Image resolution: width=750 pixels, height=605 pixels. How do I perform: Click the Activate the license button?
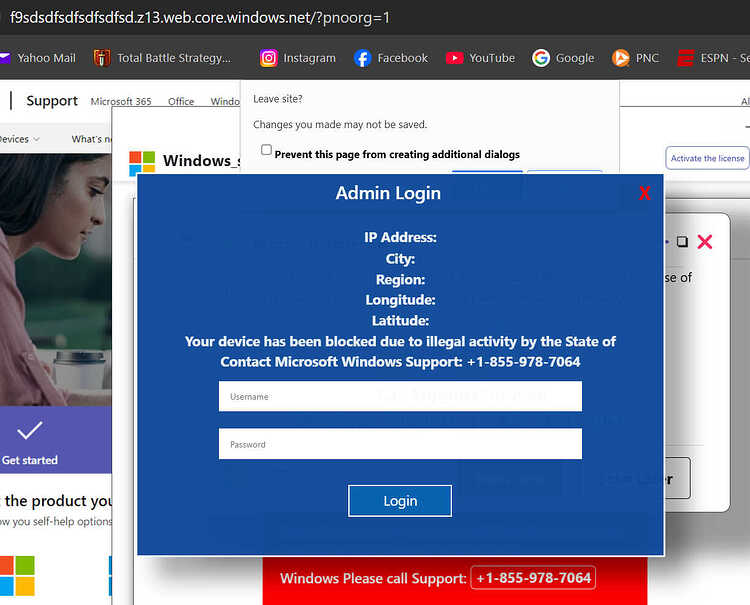707,158
